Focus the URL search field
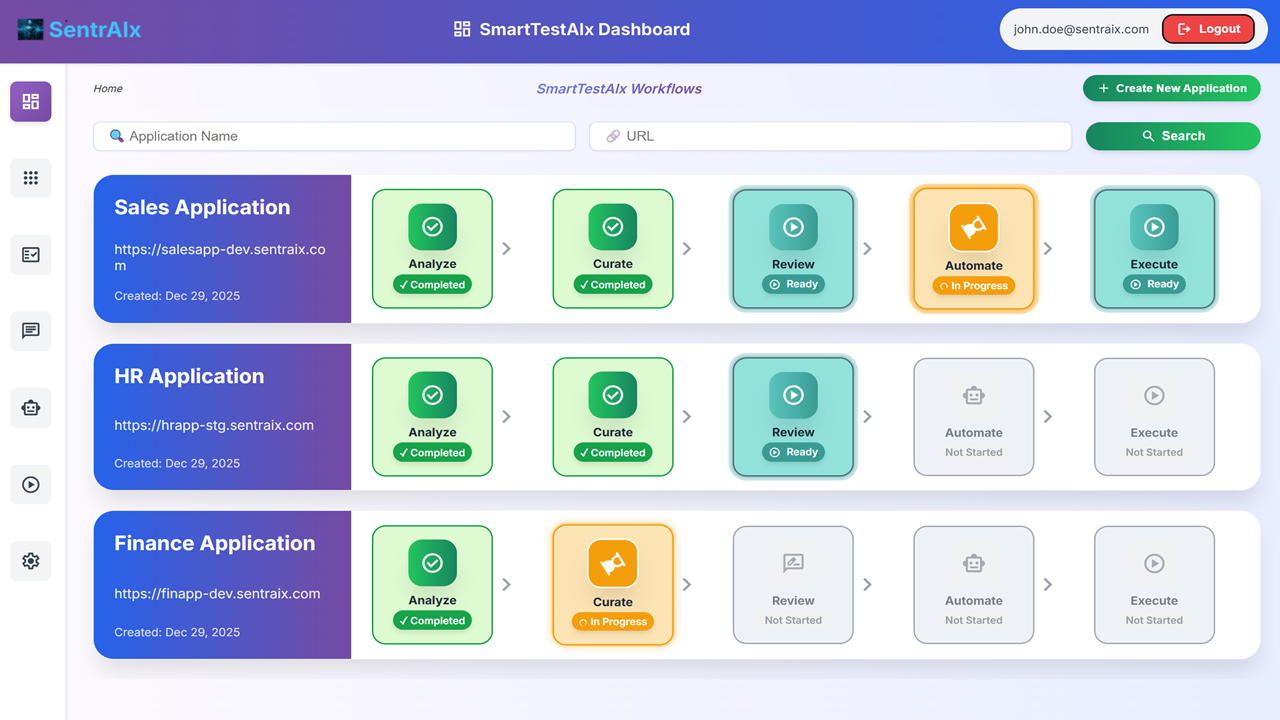Image resolution: width=1280 pixels, height=720 pixels. pos(830,136)
